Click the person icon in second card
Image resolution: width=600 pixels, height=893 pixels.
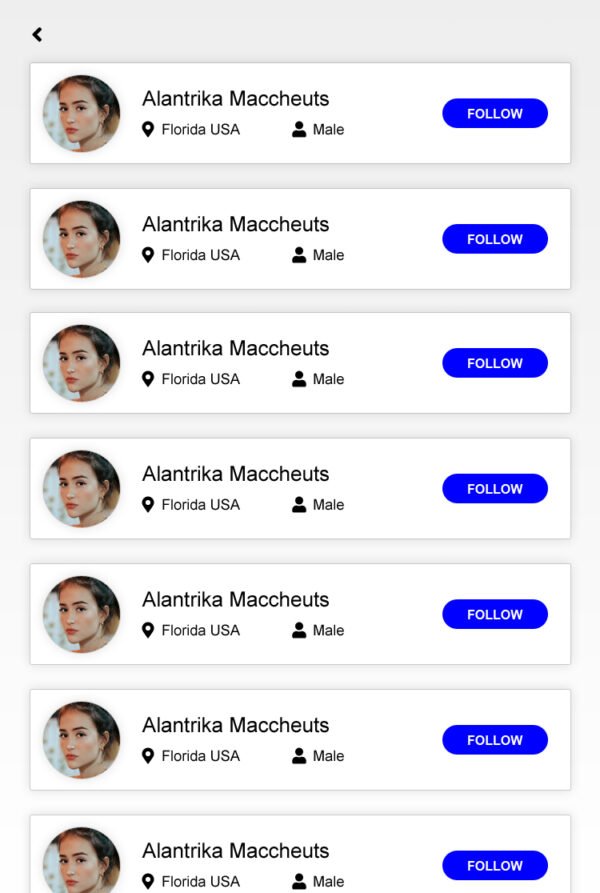click(299, 255)
